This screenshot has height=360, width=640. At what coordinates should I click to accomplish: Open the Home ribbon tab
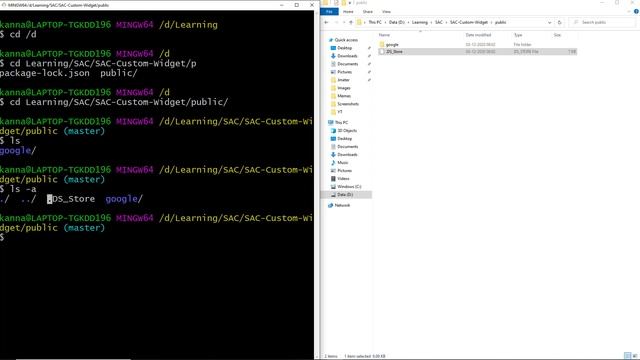click(348, 11)
